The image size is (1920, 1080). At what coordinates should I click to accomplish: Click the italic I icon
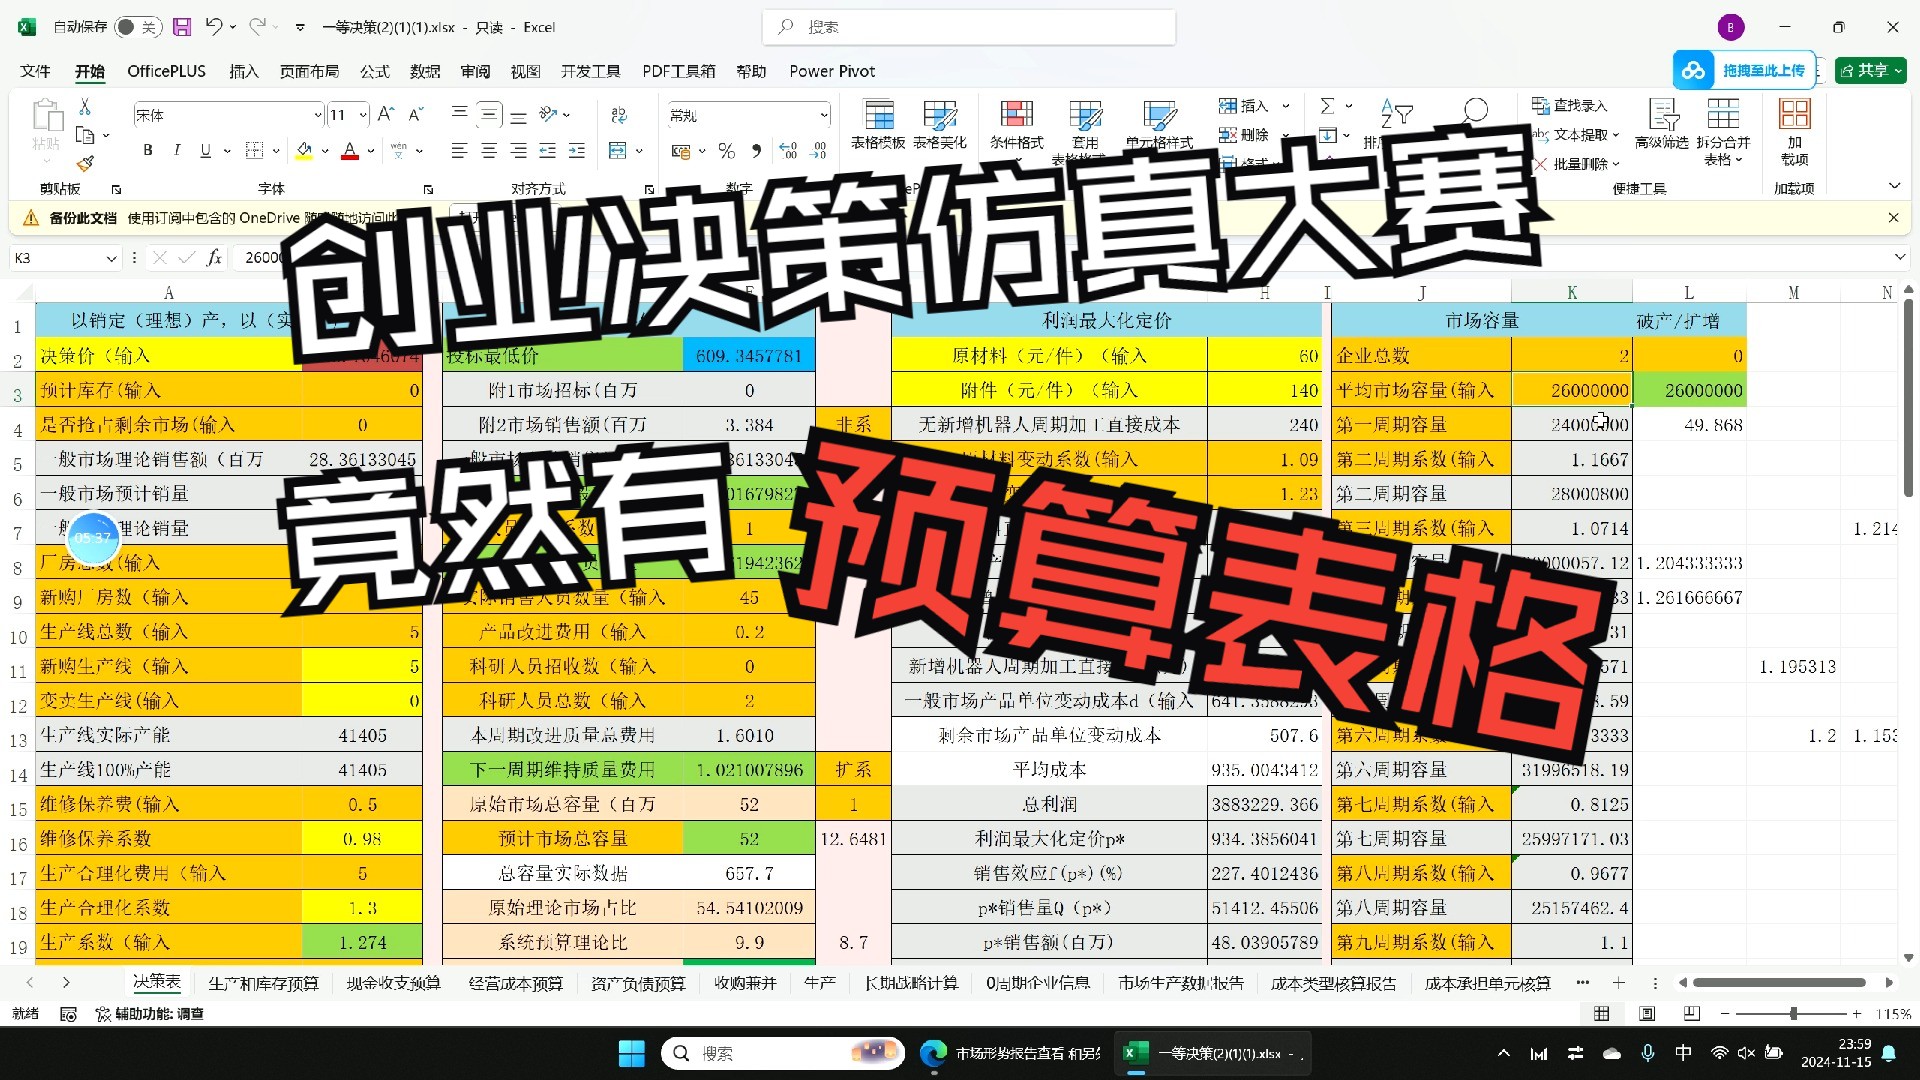point(177,150)
